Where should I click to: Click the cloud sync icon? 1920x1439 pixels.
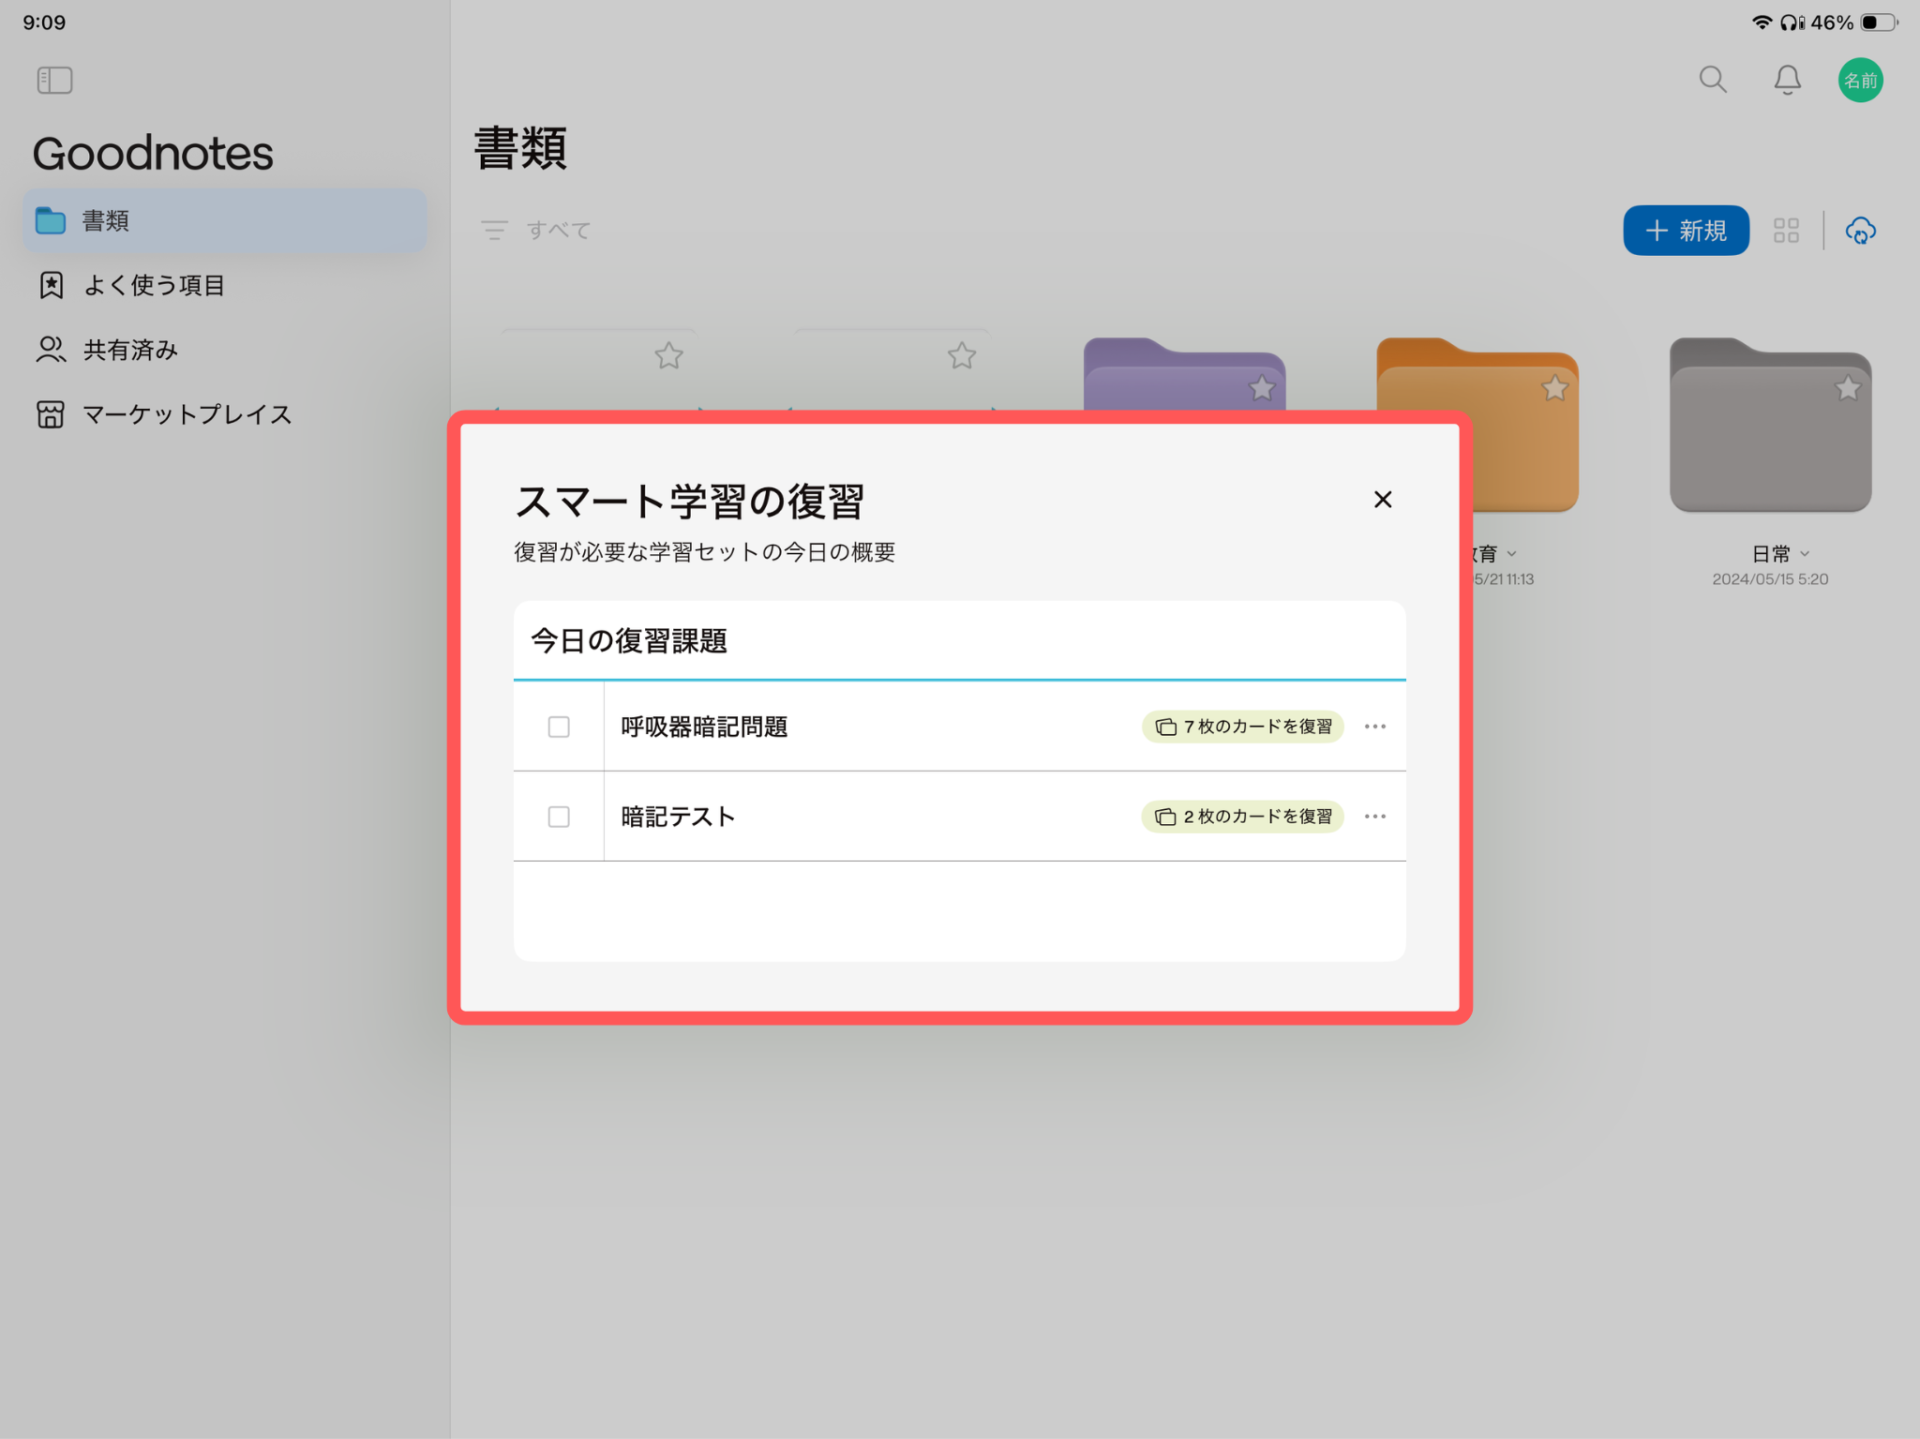(x=1860, y=231)
